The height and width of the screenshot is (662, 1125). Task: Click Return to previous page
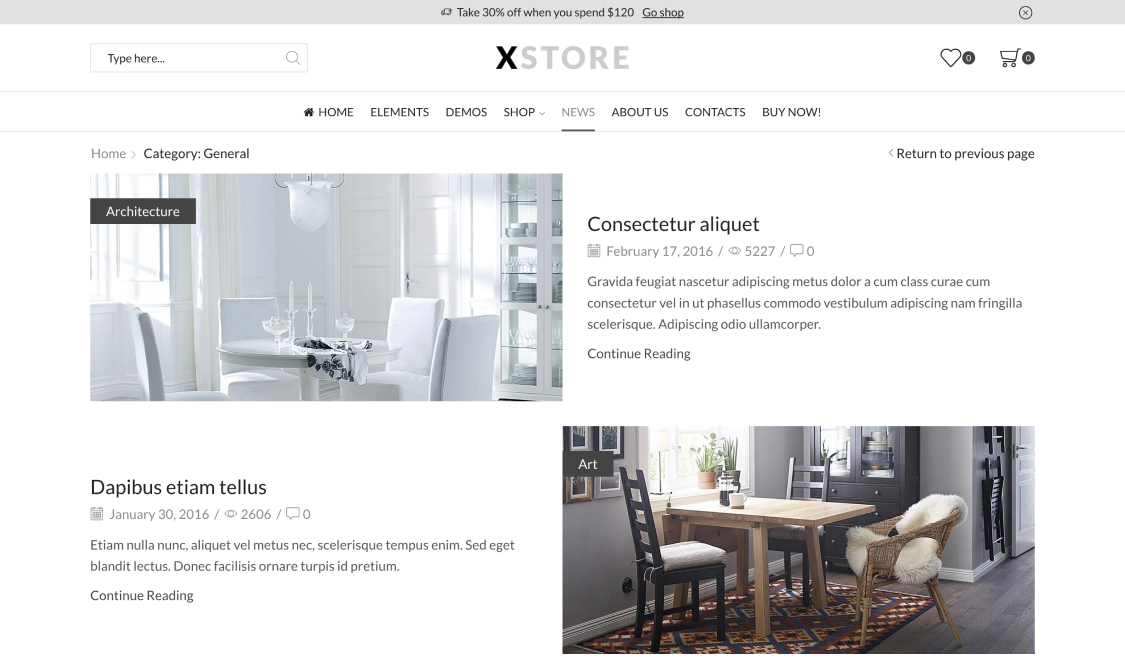click(x=961, y=153)
